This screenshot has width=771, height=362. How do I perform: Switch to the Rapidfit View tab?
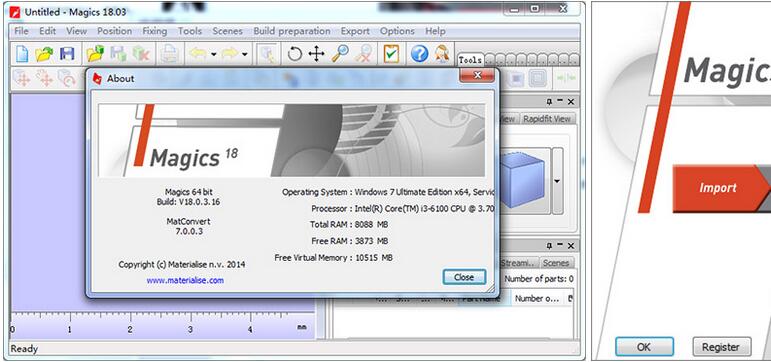coord(547,119)
